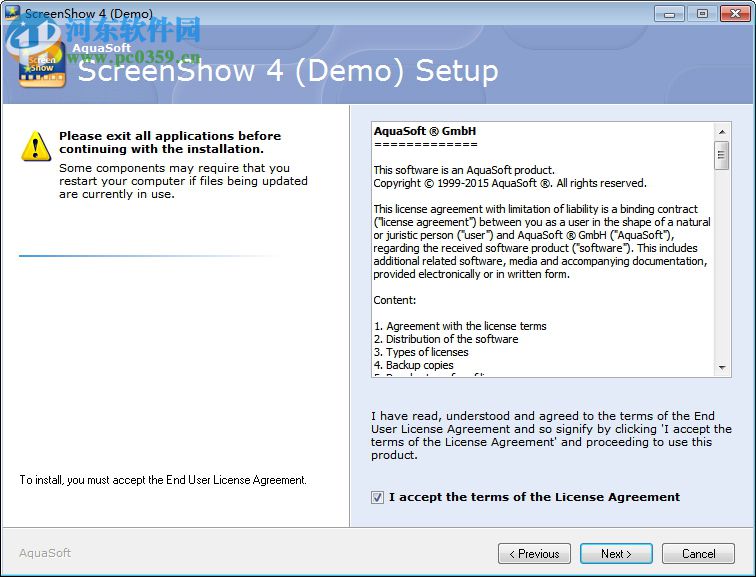This screenshot has width=756, height=577.
Task: Click the Next button to continue
Action: tap(616, 553)
